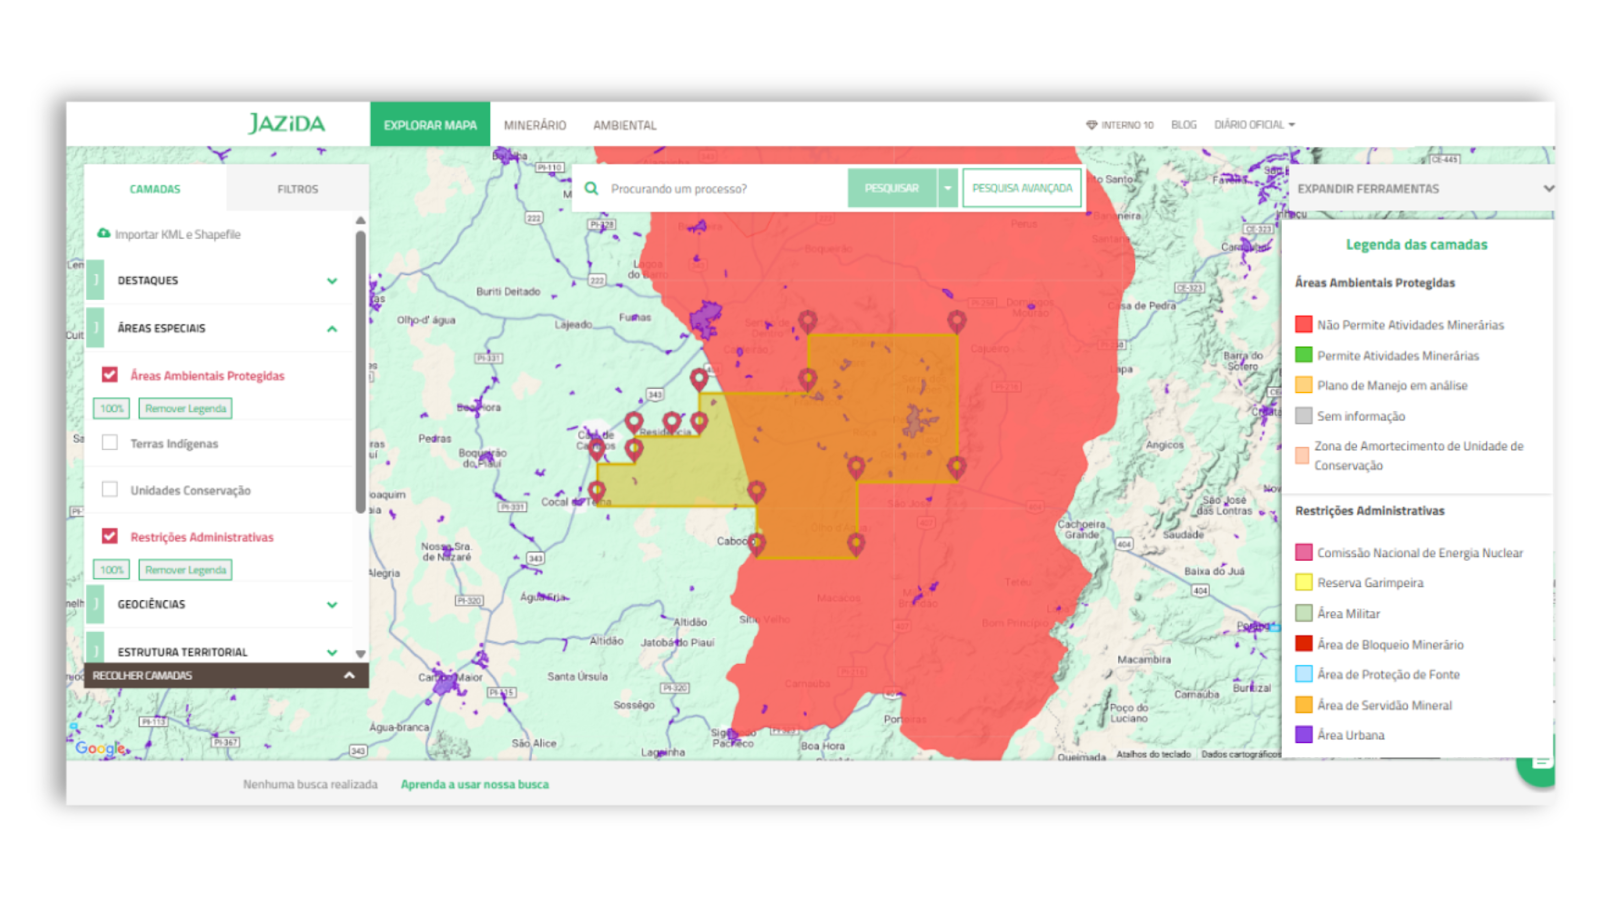1600x900 pixels.
Task: Open the Aprenda a usar nossa busca link
Action: point(474,785)
